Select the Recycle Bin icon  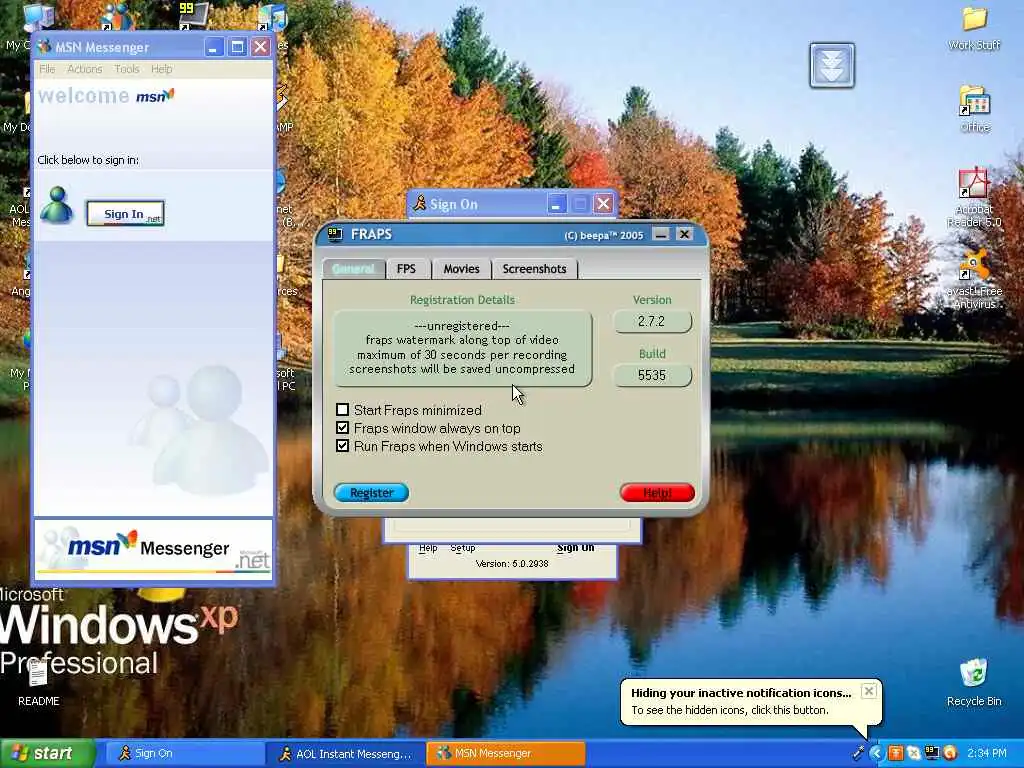pos(974,682)
